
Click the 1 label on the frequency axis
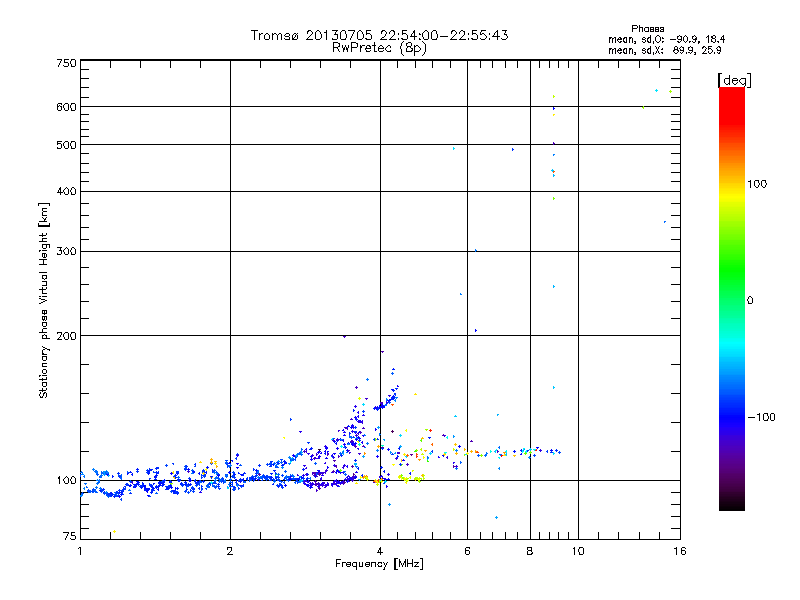pyautogui.click(x=80, y=551)
